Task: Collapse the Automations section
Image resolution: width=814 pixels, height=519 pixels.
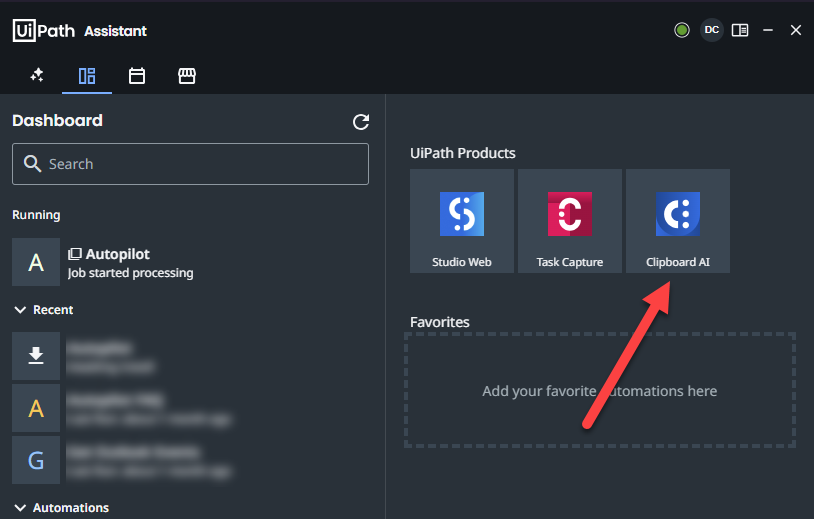Action: [20, 508]
